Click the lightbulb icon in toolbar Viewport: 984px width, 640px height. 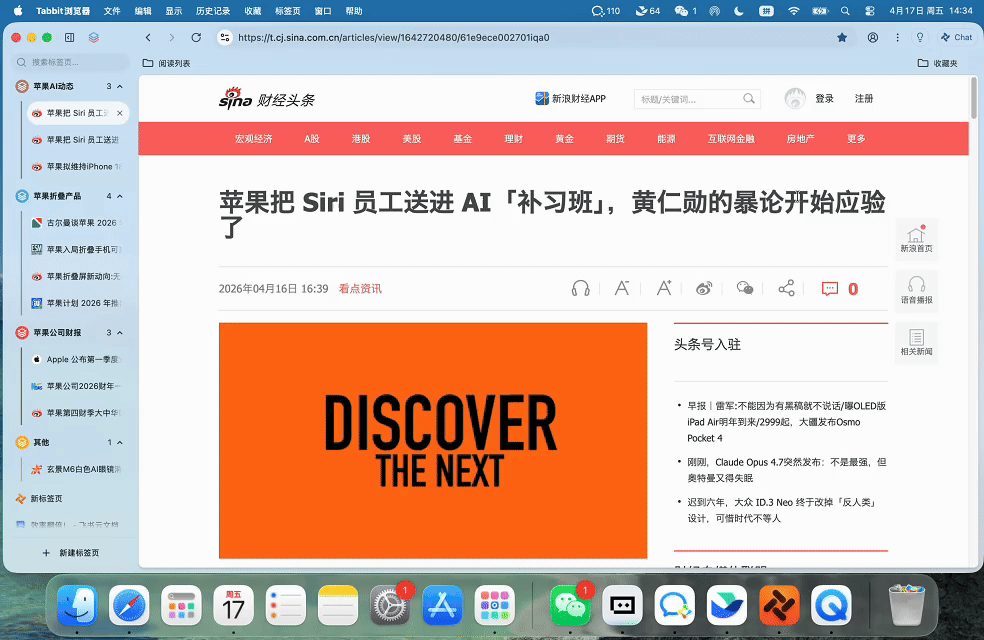coord(920,38)
